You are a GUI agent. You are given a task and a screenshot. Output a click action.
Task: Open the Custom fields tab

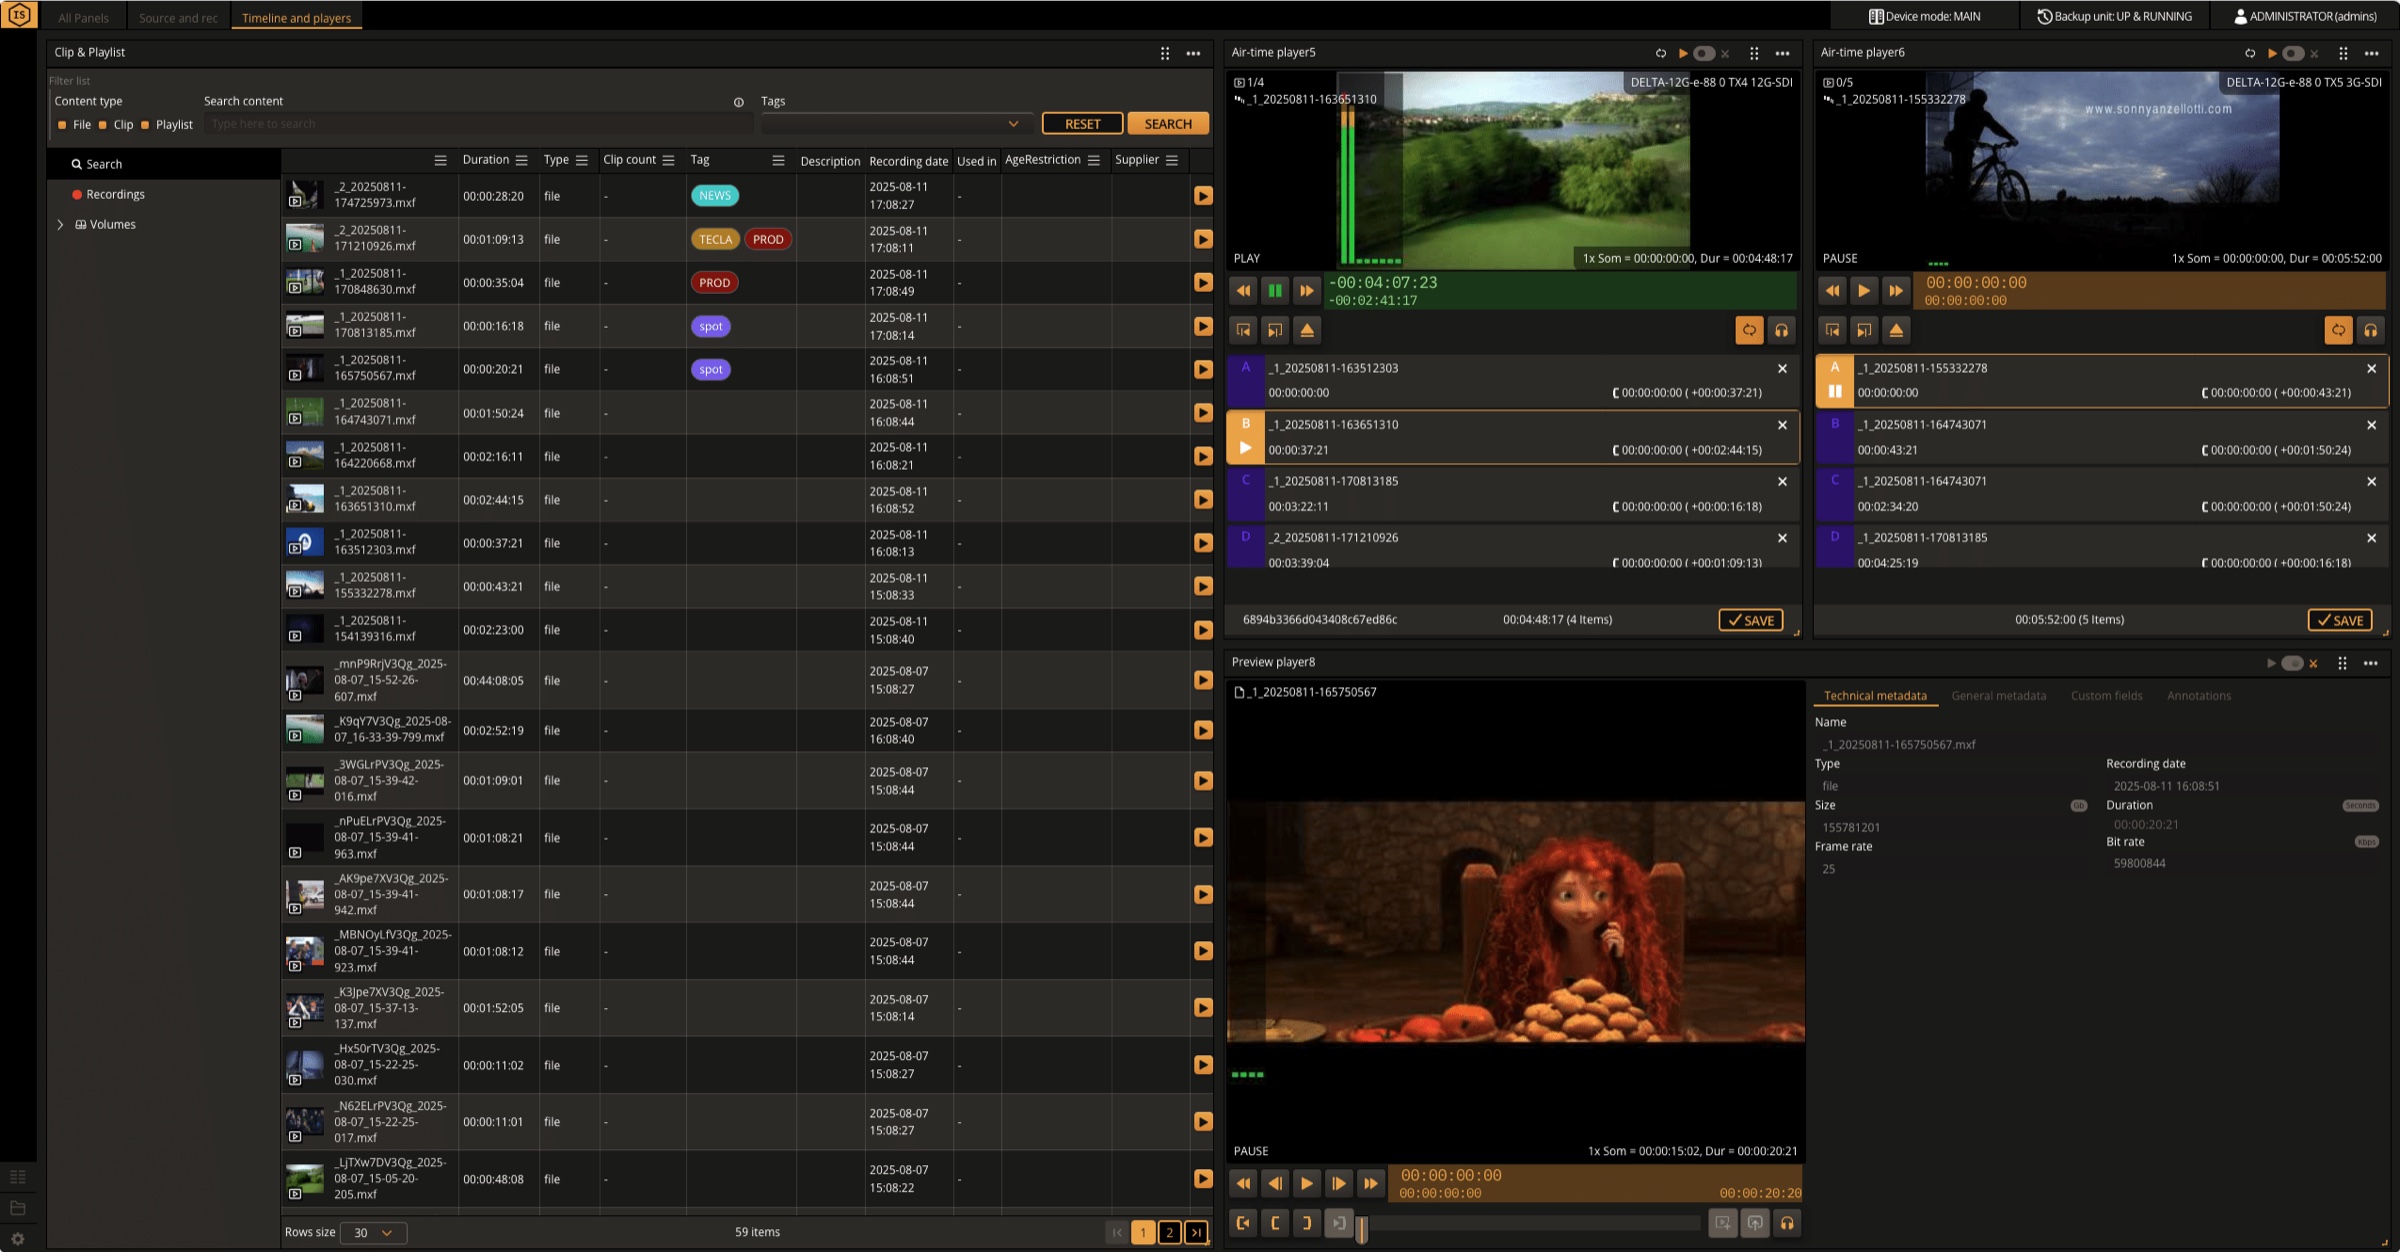2106,696
